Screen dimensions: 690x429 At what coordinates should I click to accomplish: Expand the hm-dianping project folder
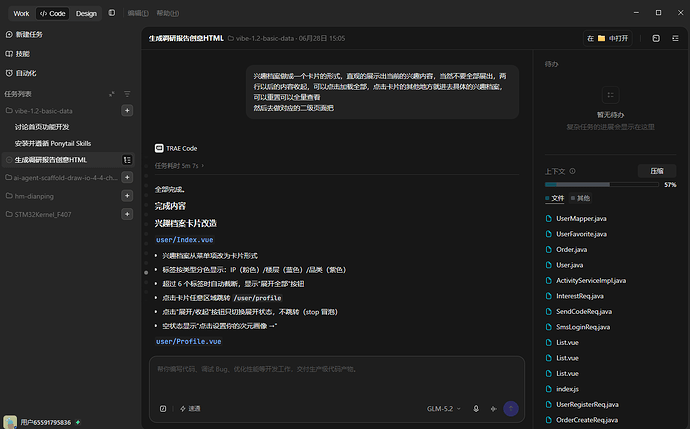click(x=30, y=196)
